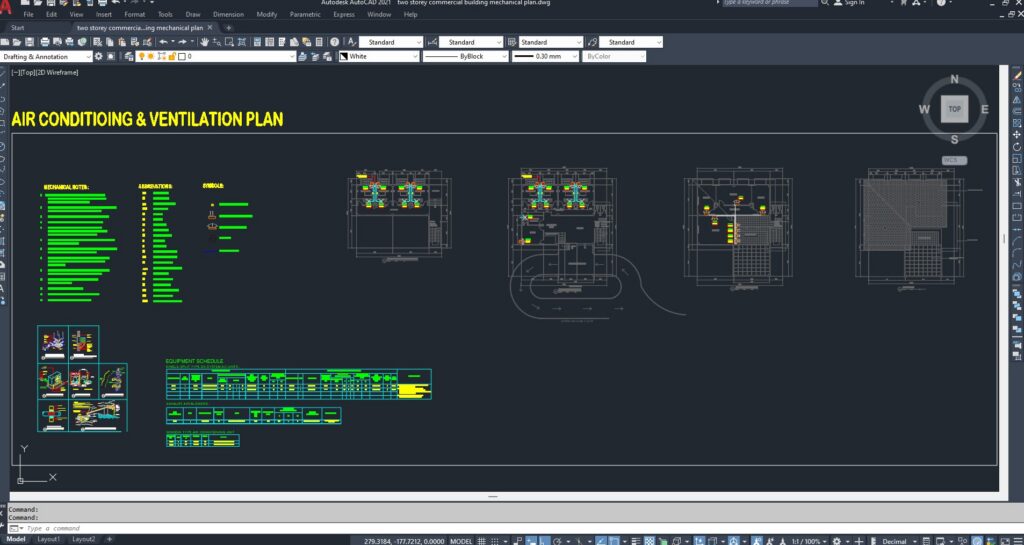Click the 1:1 / 100% annotation scale
The width and height of the screenshot is (1024, 545).
click(x=808, y=540)
